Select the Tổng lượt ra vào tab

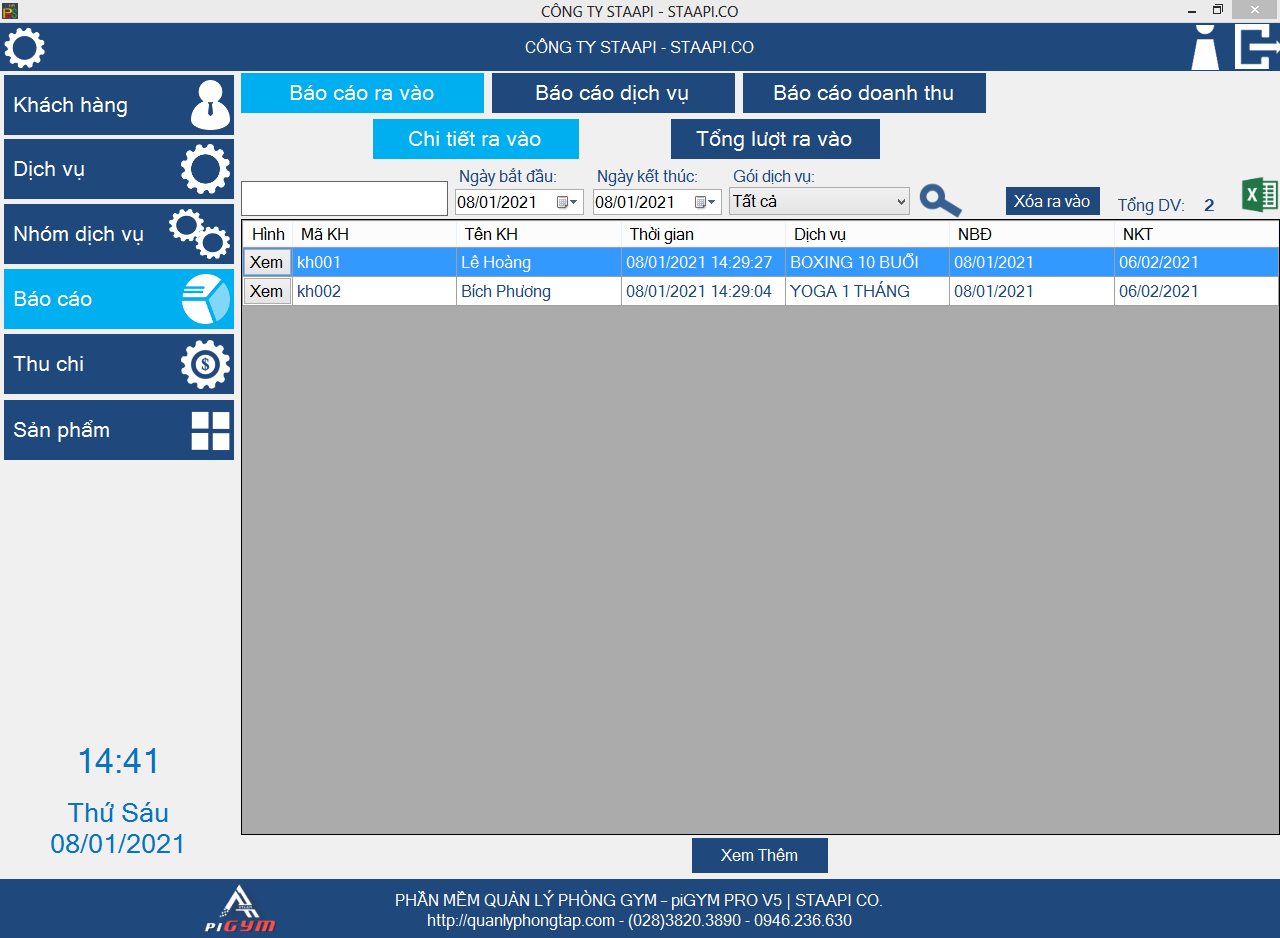click(x=774, y=139)
